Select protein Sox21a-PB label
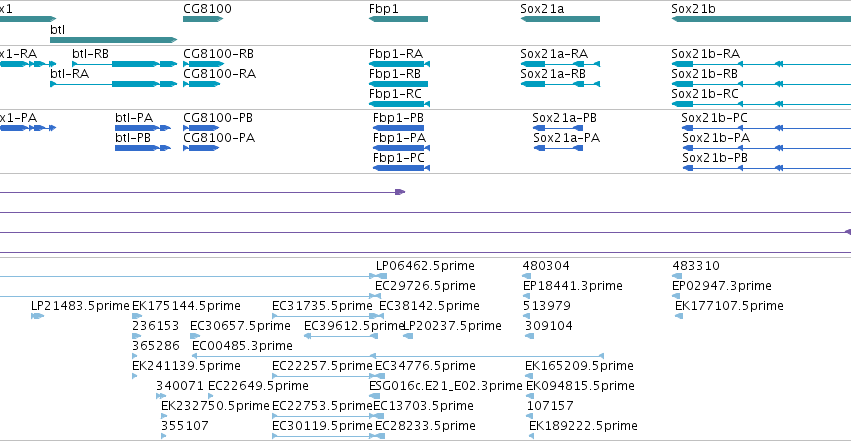Viewport: 851px width, 441px height. (564, 118)
